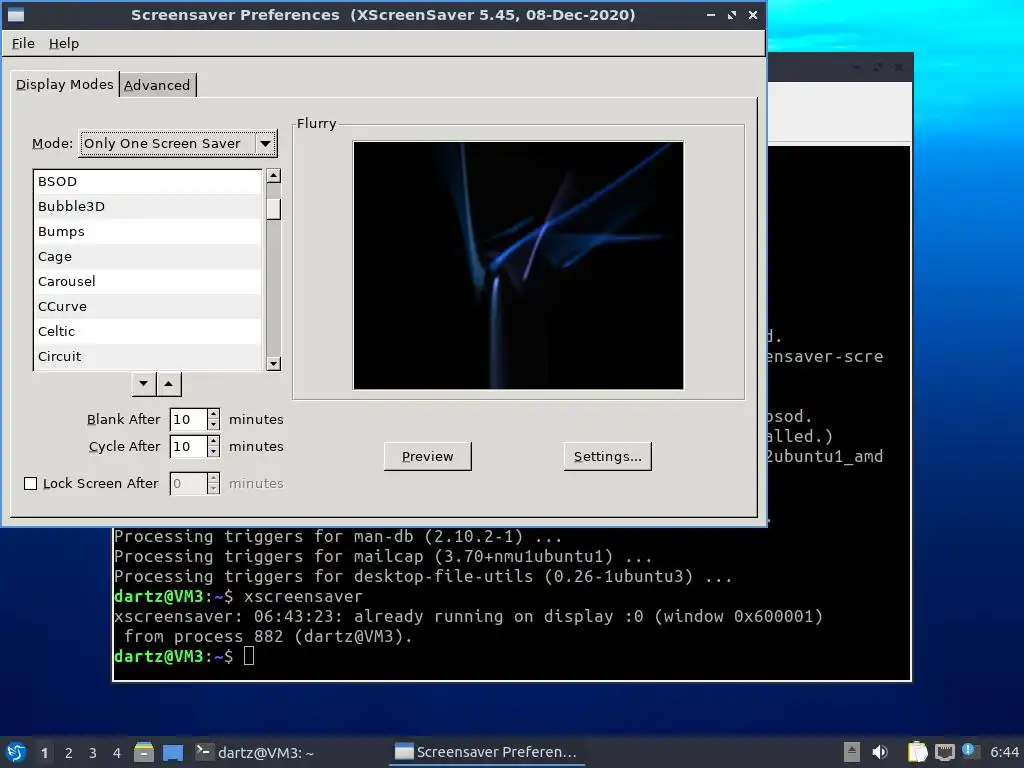
Task: Open the file manager from the panel
Action: 144,752
